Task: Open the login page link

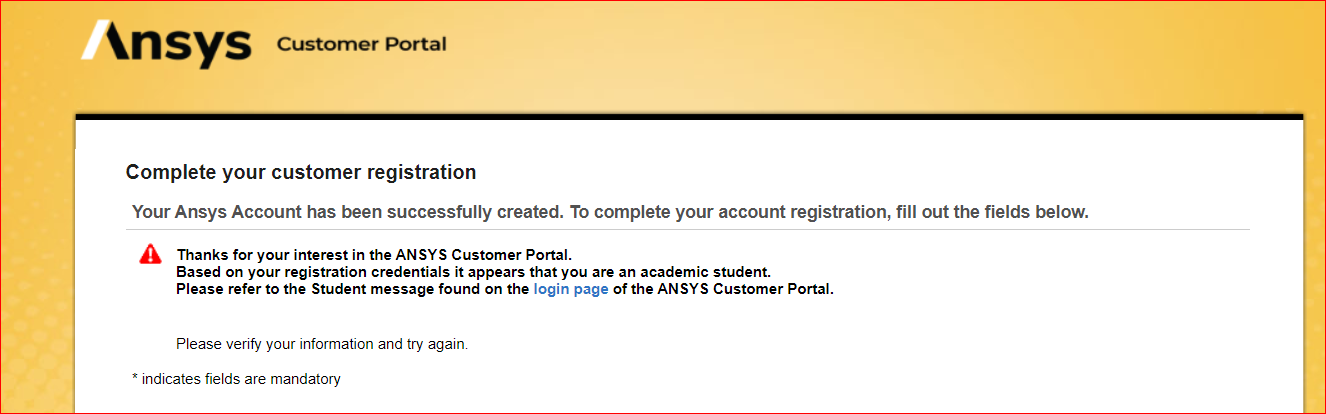Action: tap(571, 290)
